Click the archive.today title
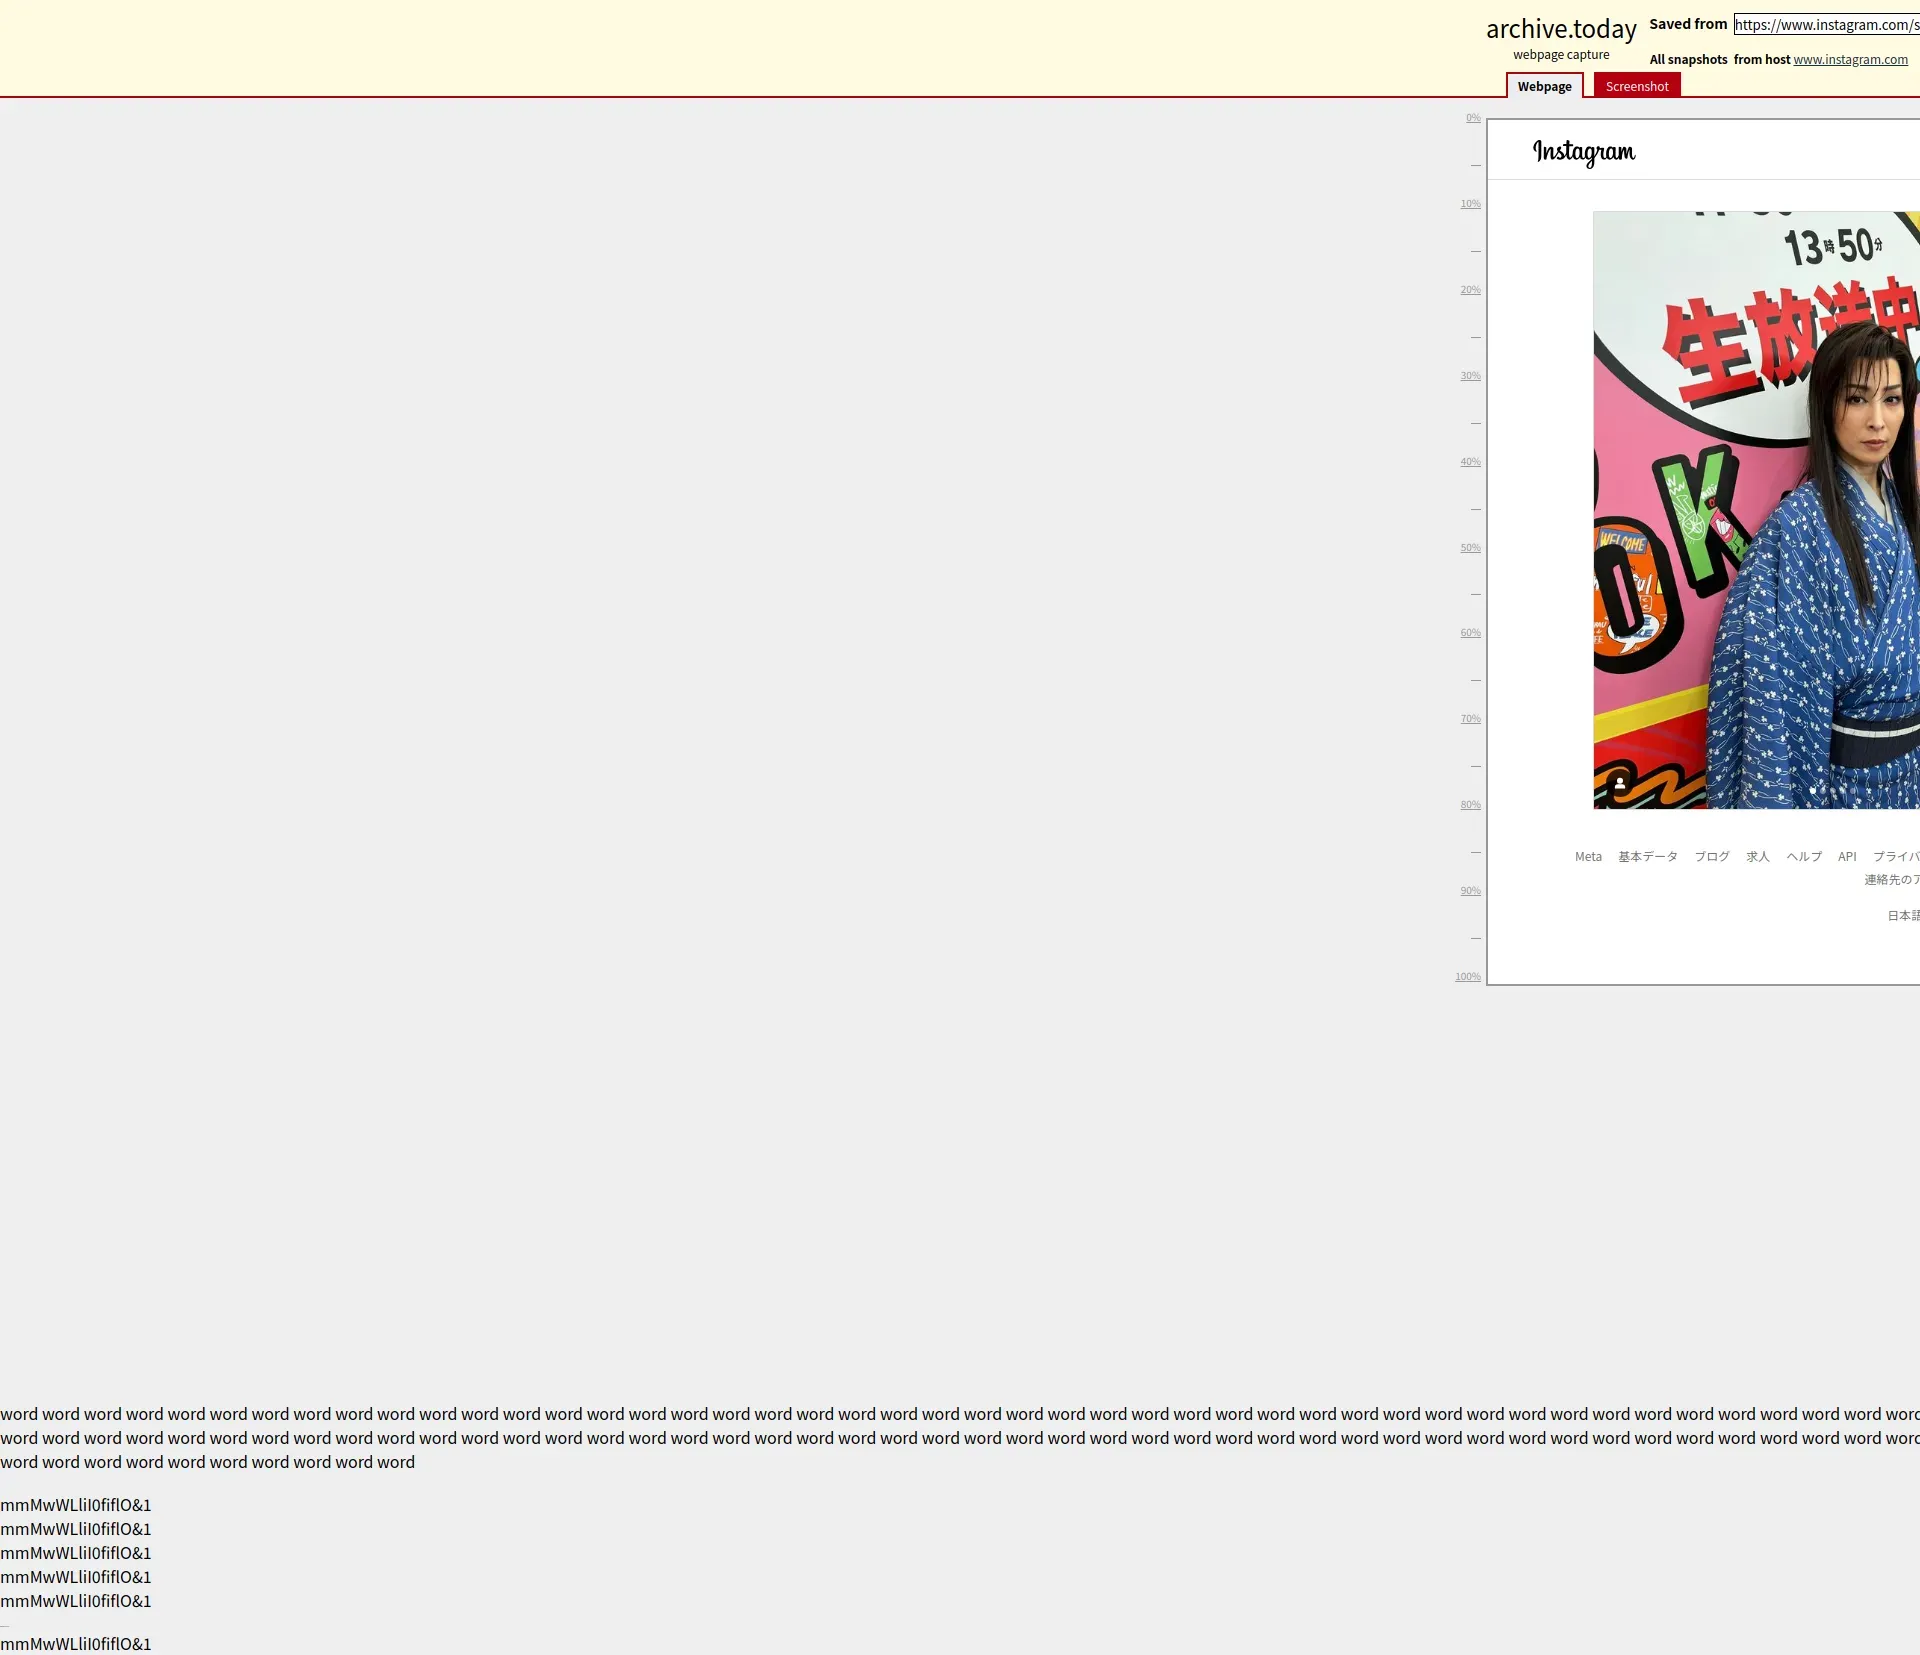 1561,29
